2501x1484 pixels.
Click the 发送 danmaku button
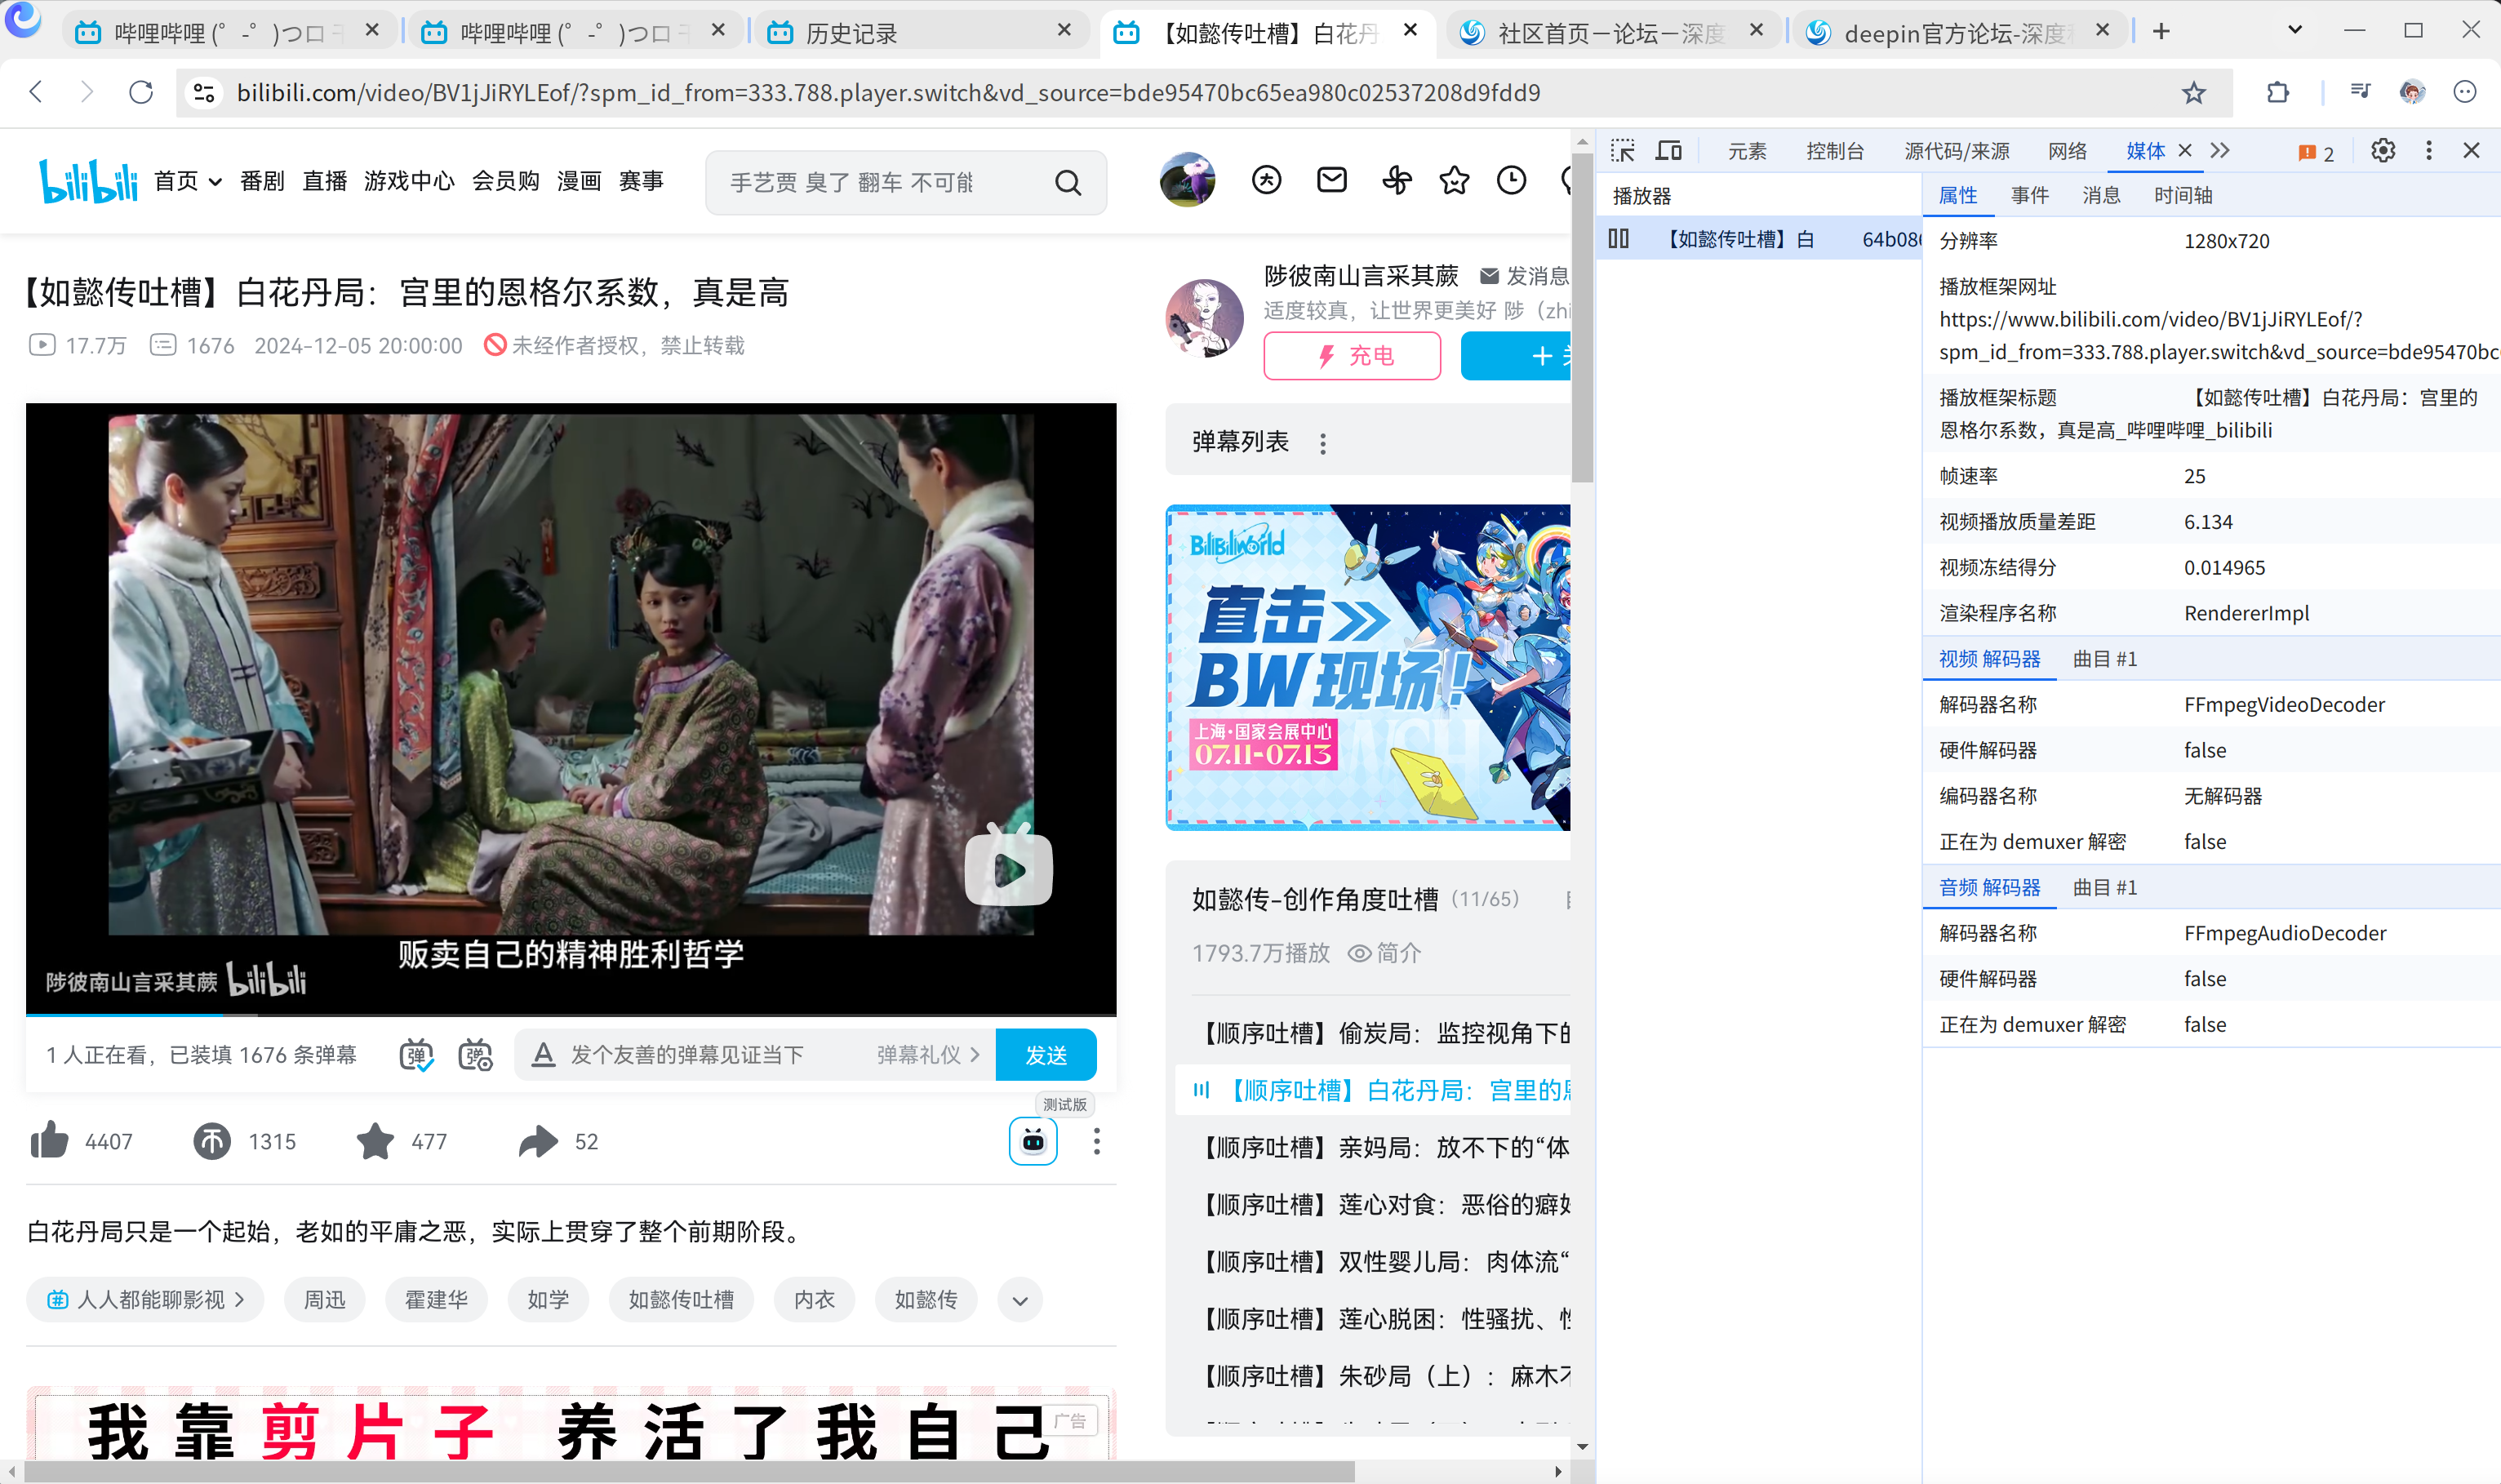(x=1046, y=1055)
